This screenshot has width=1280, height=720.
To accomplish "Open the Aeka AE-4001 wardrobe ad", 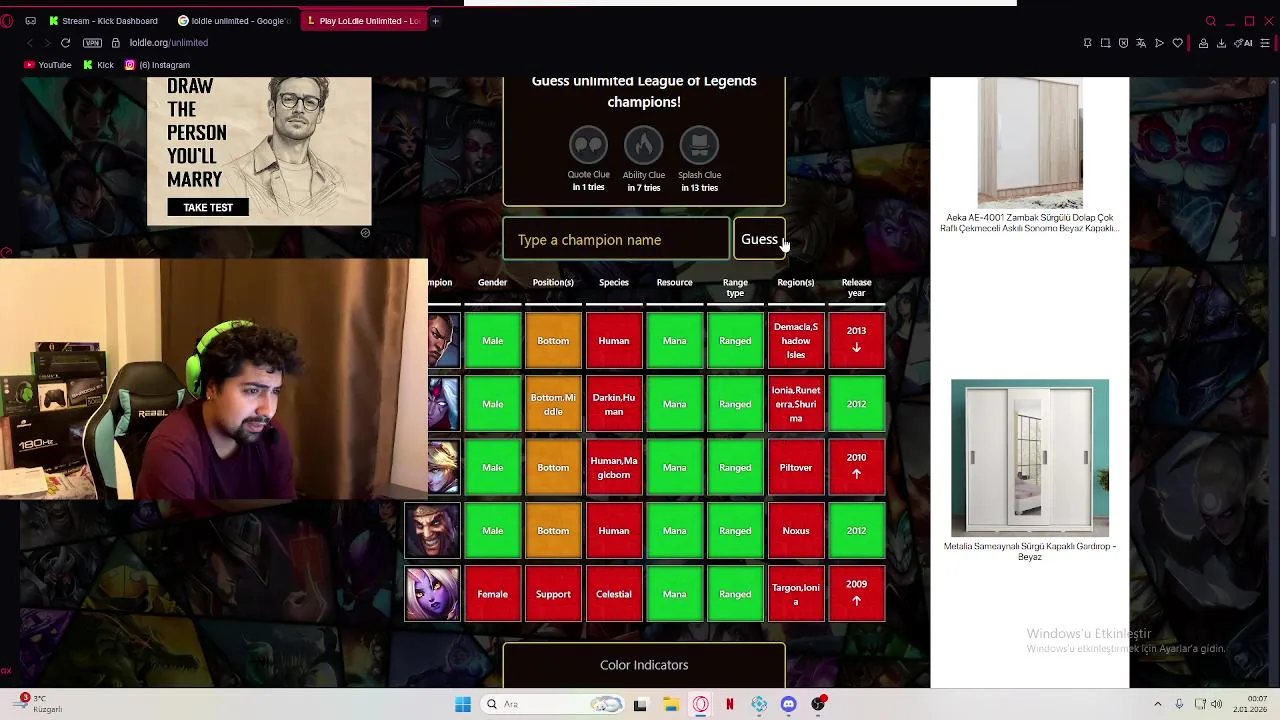I will pyautogui.click(x=1029, y=156).
